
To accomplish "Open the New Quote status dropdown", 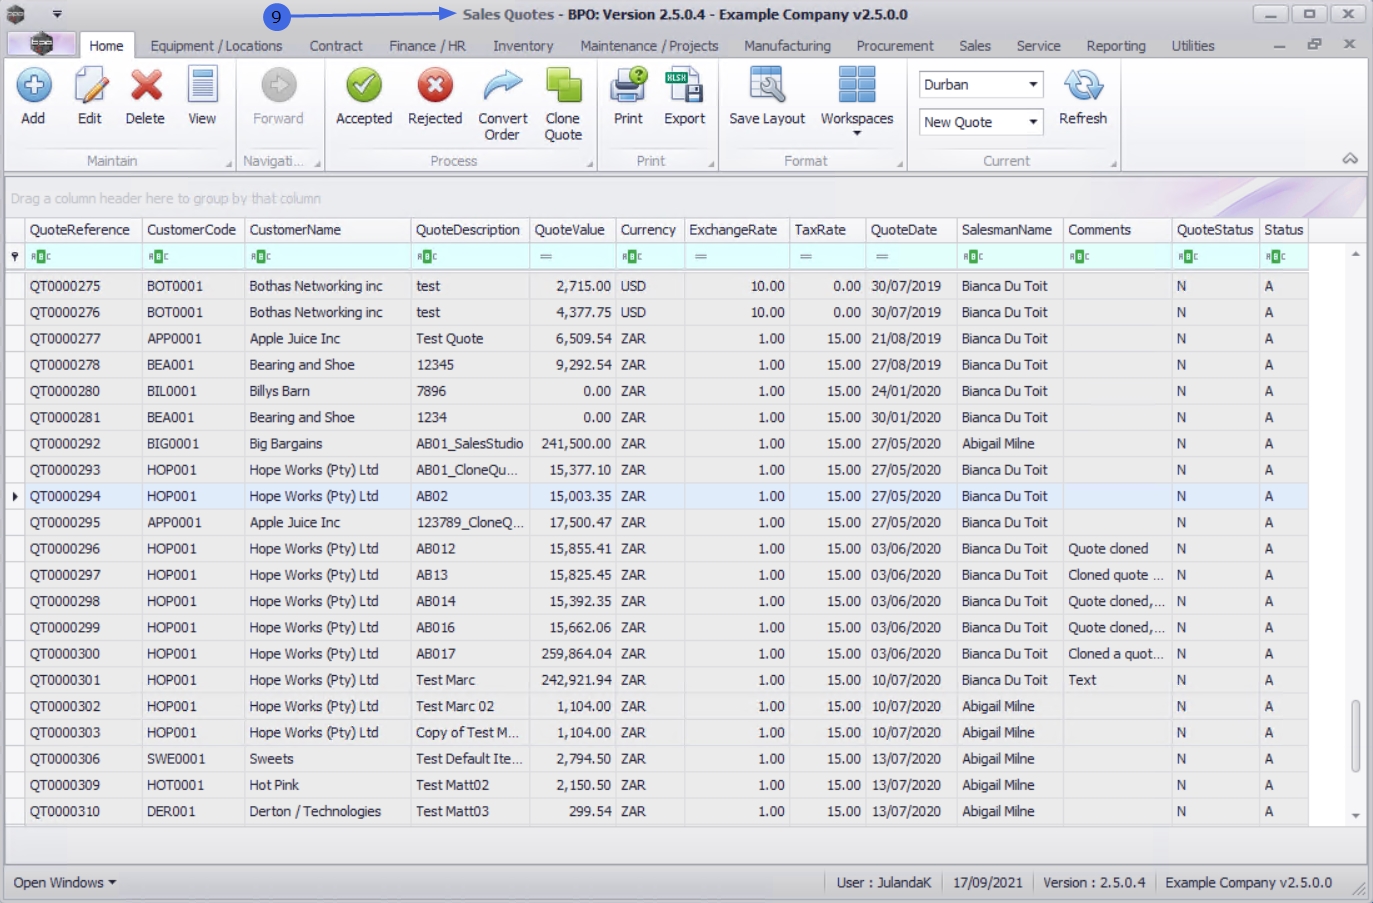I will (1032, 122).
